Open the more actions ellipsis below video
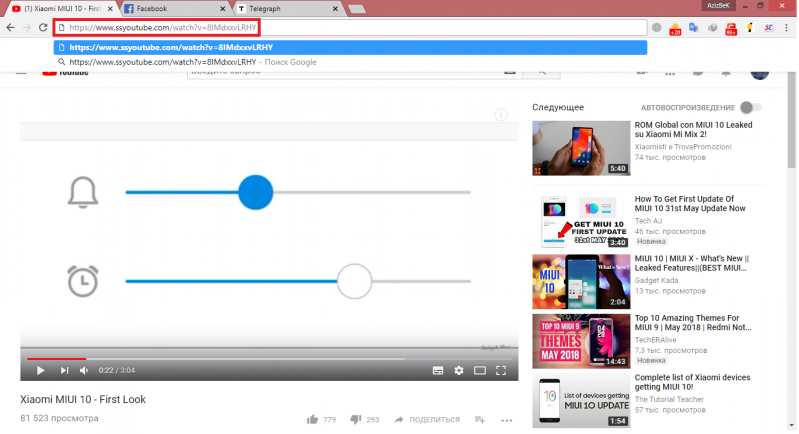This screenshot has width=799, height=434. coord(507,420)
